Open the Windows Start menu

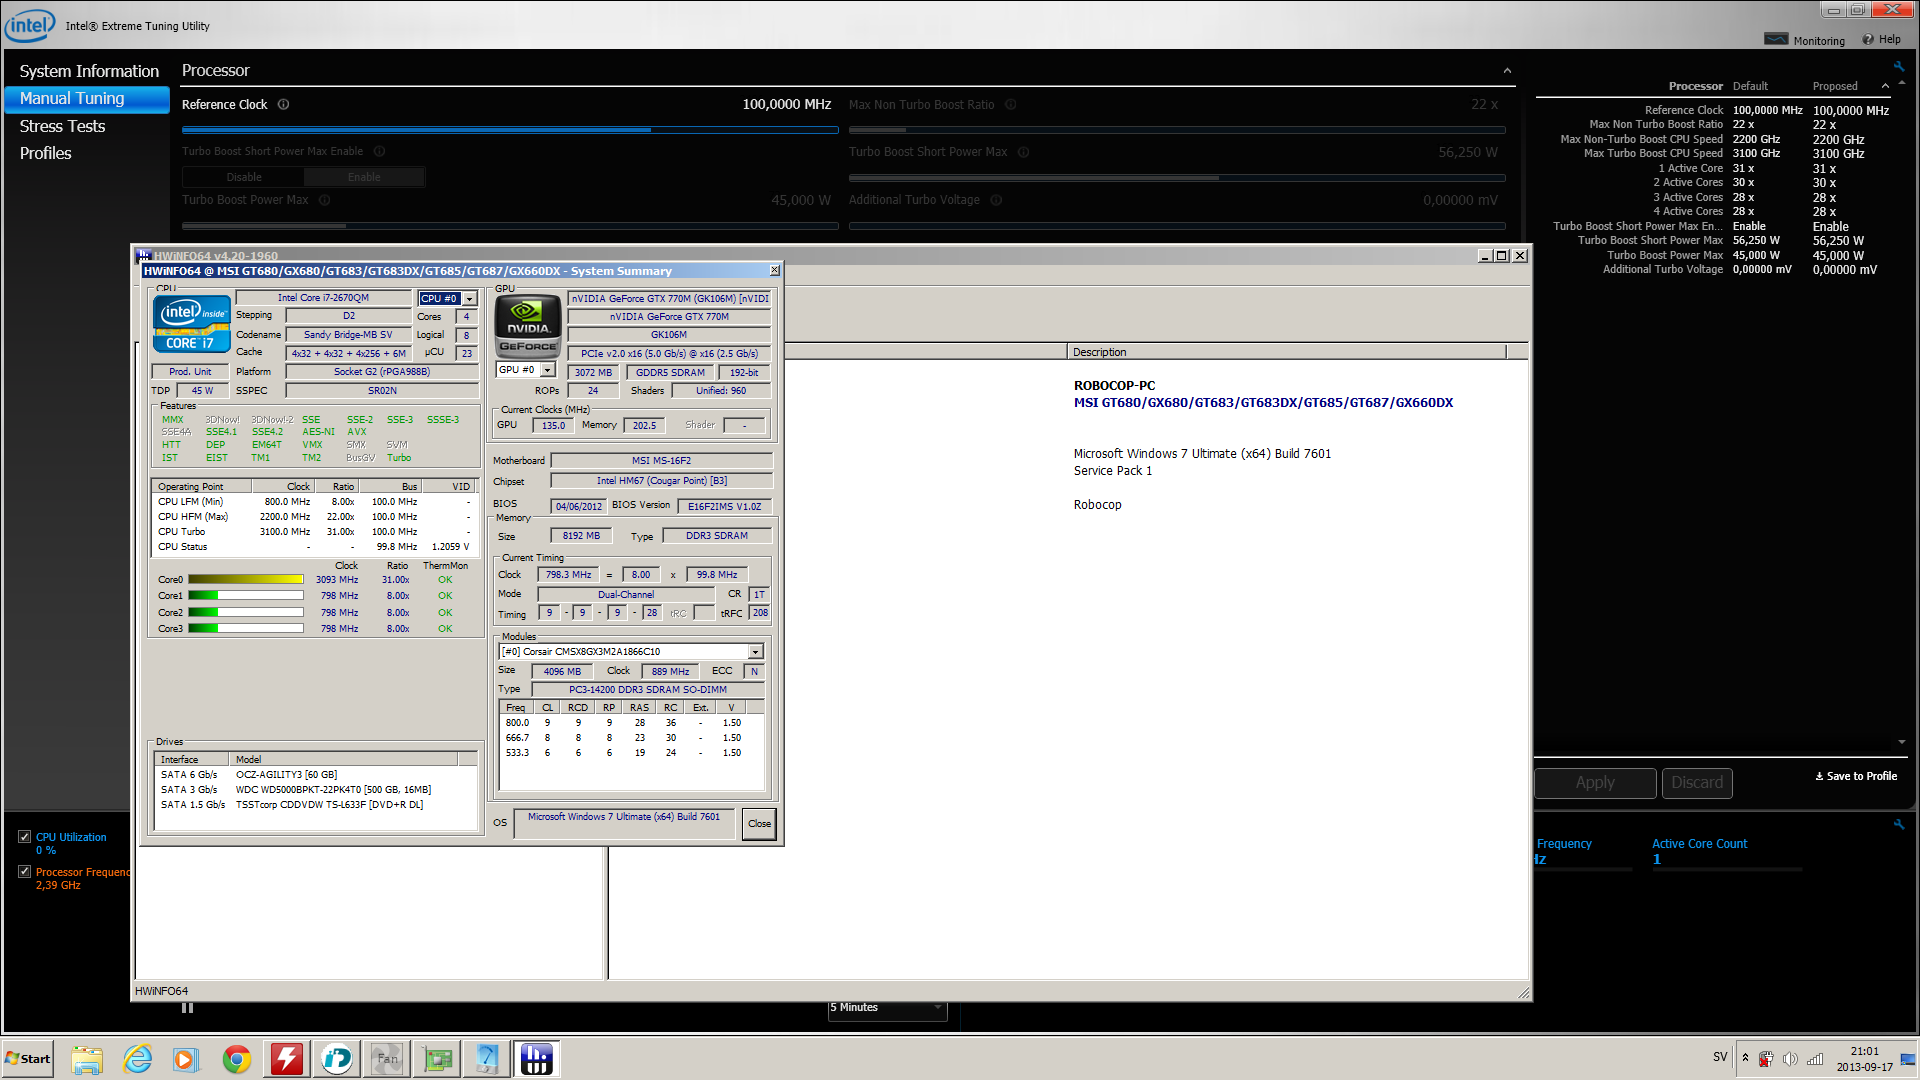click(28, 1059)
